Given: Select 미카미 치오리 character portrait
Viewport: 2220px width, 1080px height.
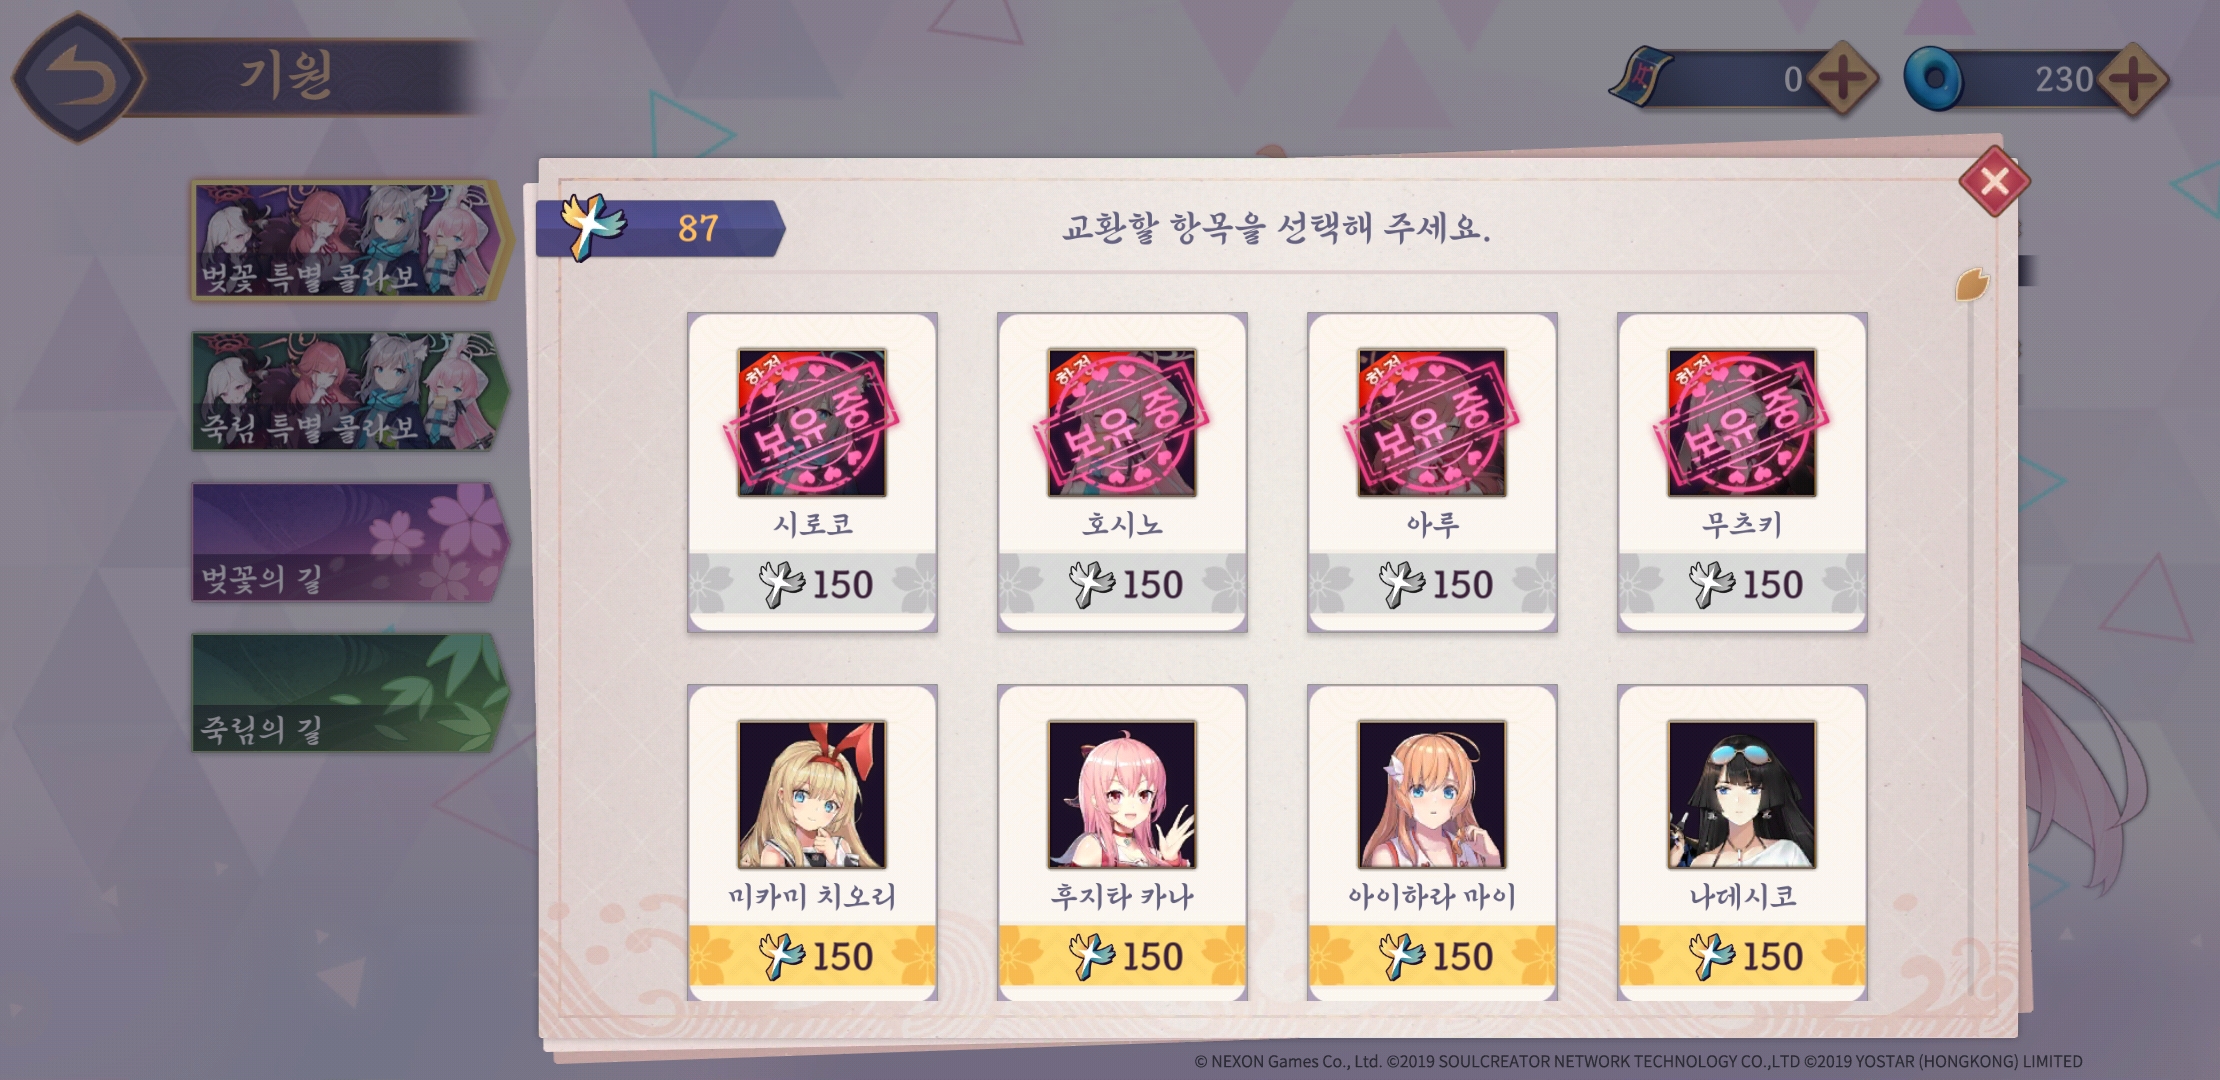Looking at the screenshot, I should (811, 795).
